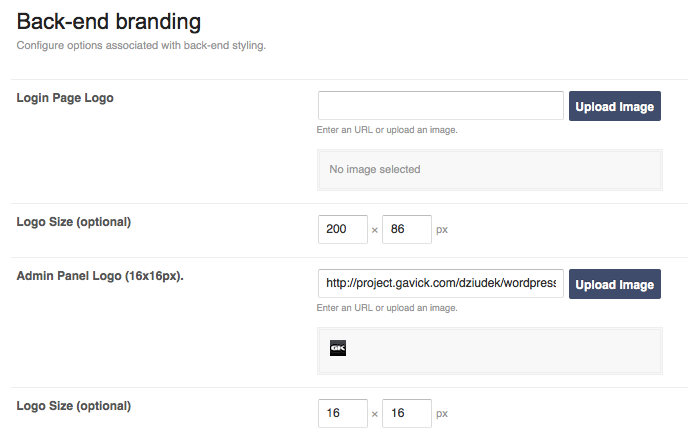Click the Admin Panel Logo URL field
This screenshot has height=441, width=688.
[441, 284]
